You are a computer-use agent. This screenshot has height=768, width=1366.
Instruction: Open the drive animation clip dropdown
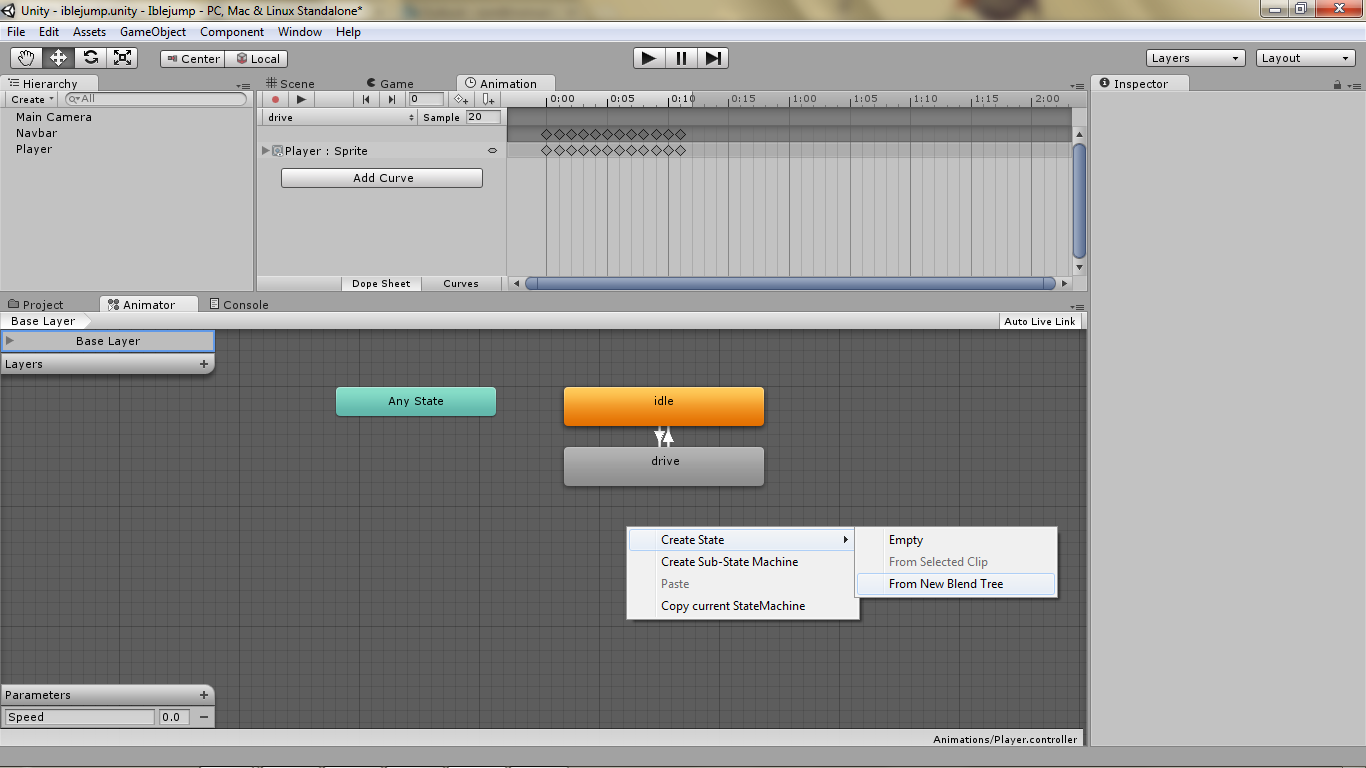[x=341, y=117]
